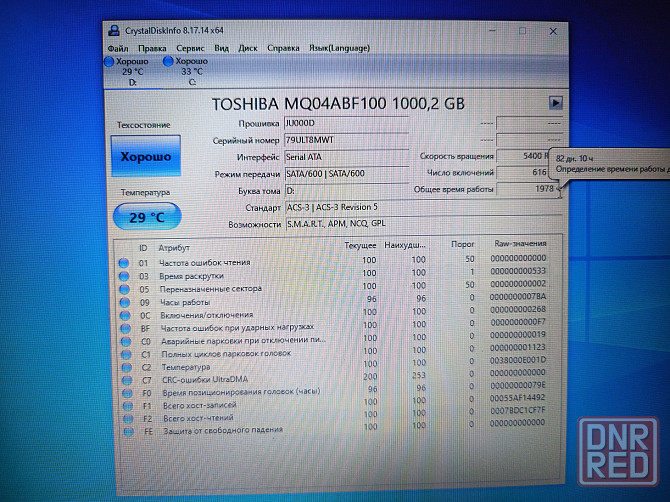Open the Вид menu
The image size is (670, 502).
click(221, 48)
